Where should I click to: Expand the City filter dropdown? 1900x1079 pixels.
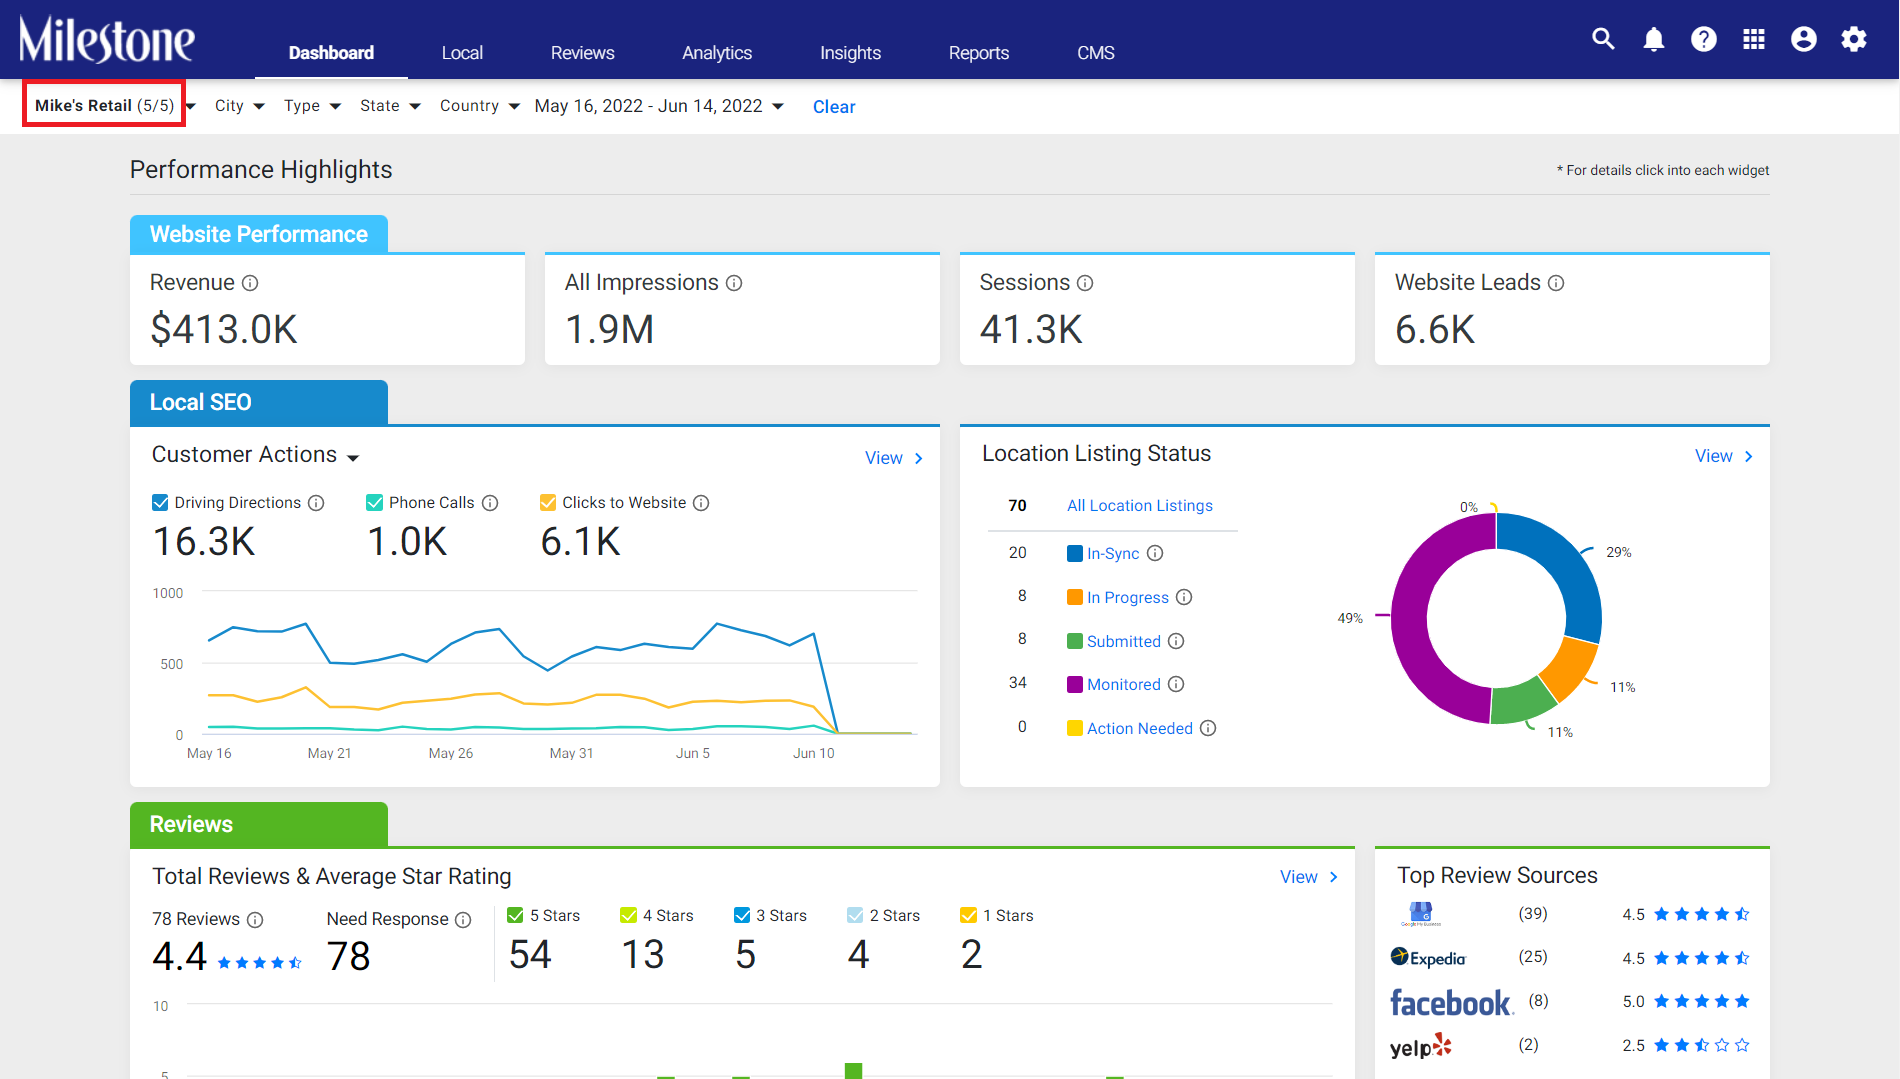click(240, 106)
